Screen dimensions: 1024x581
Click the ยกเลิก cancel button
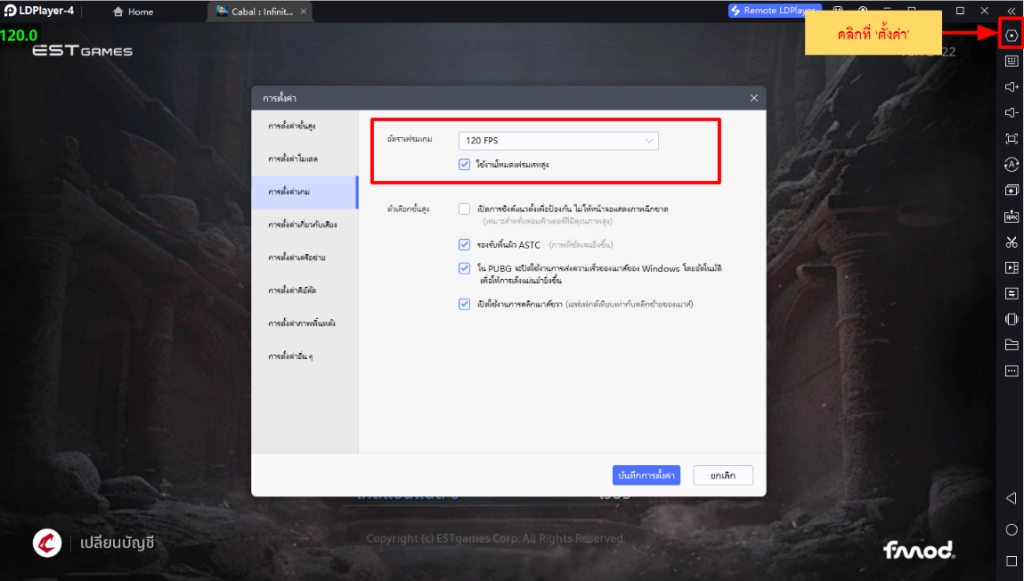click(723, 475)
